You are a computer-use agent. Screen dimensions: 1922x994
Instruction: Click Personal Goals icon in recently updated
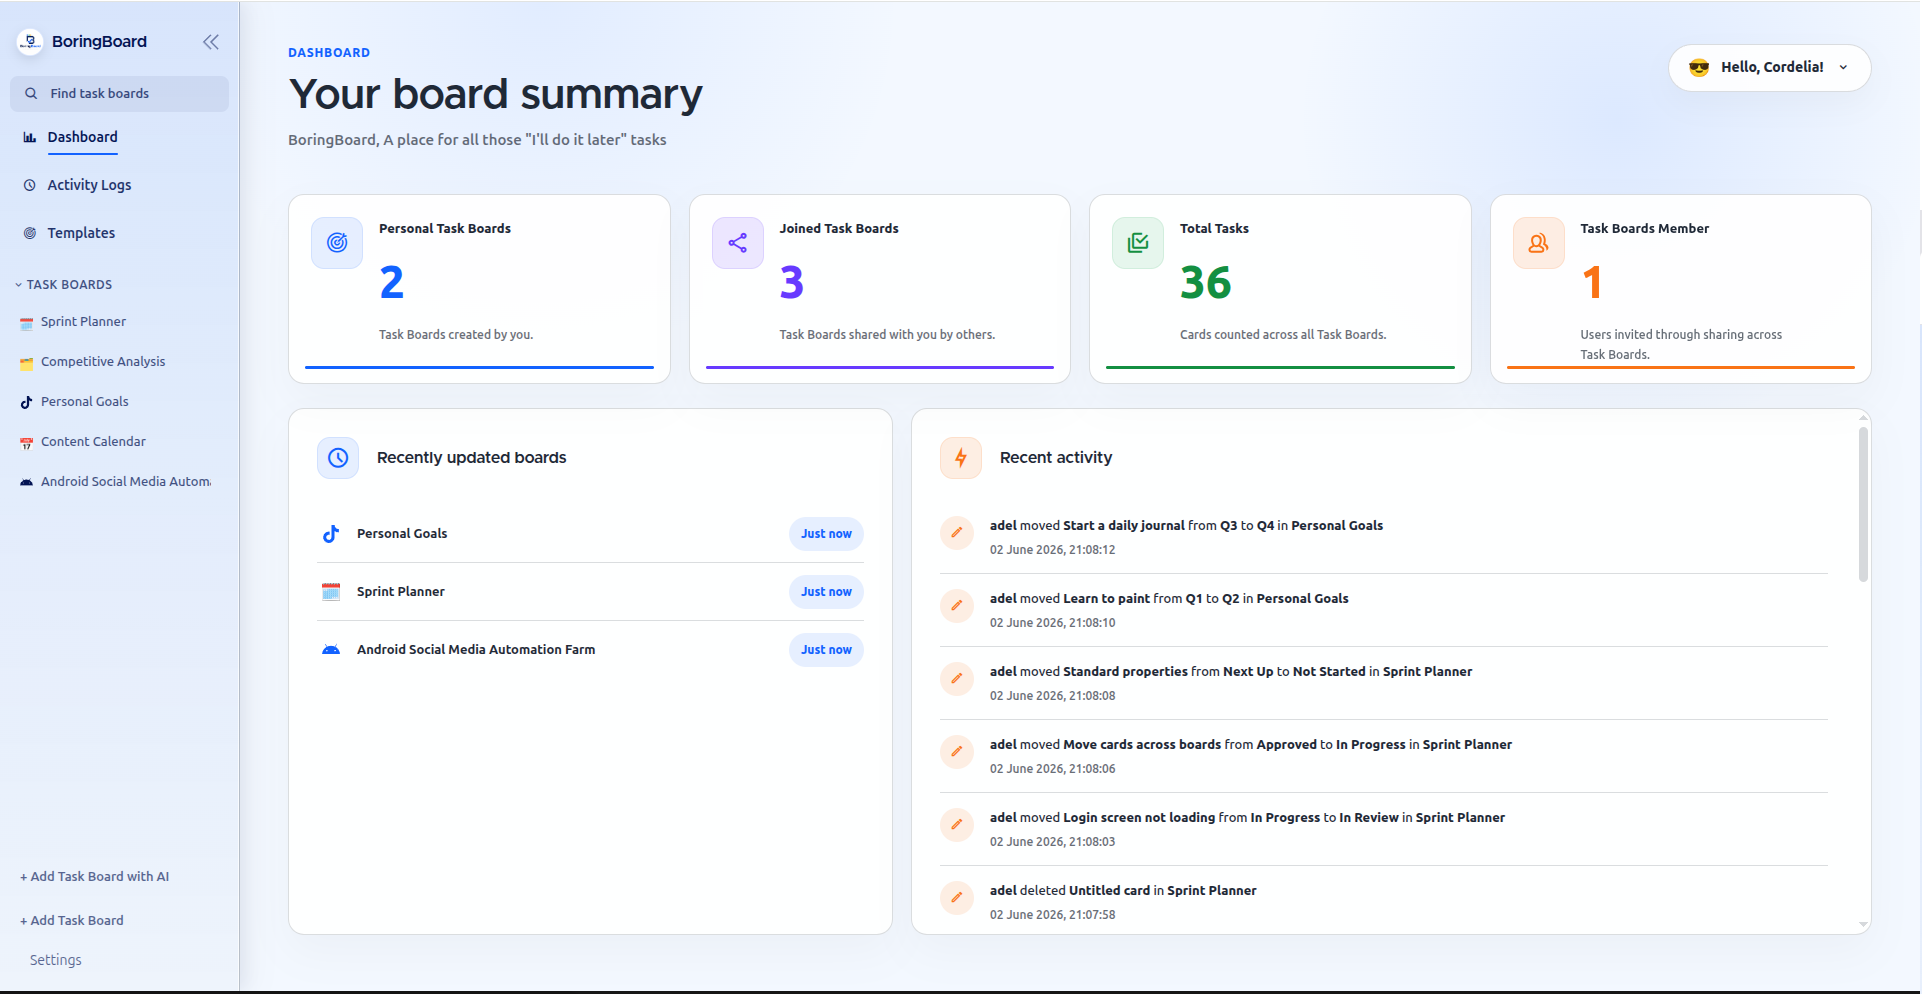pos(331,534)
